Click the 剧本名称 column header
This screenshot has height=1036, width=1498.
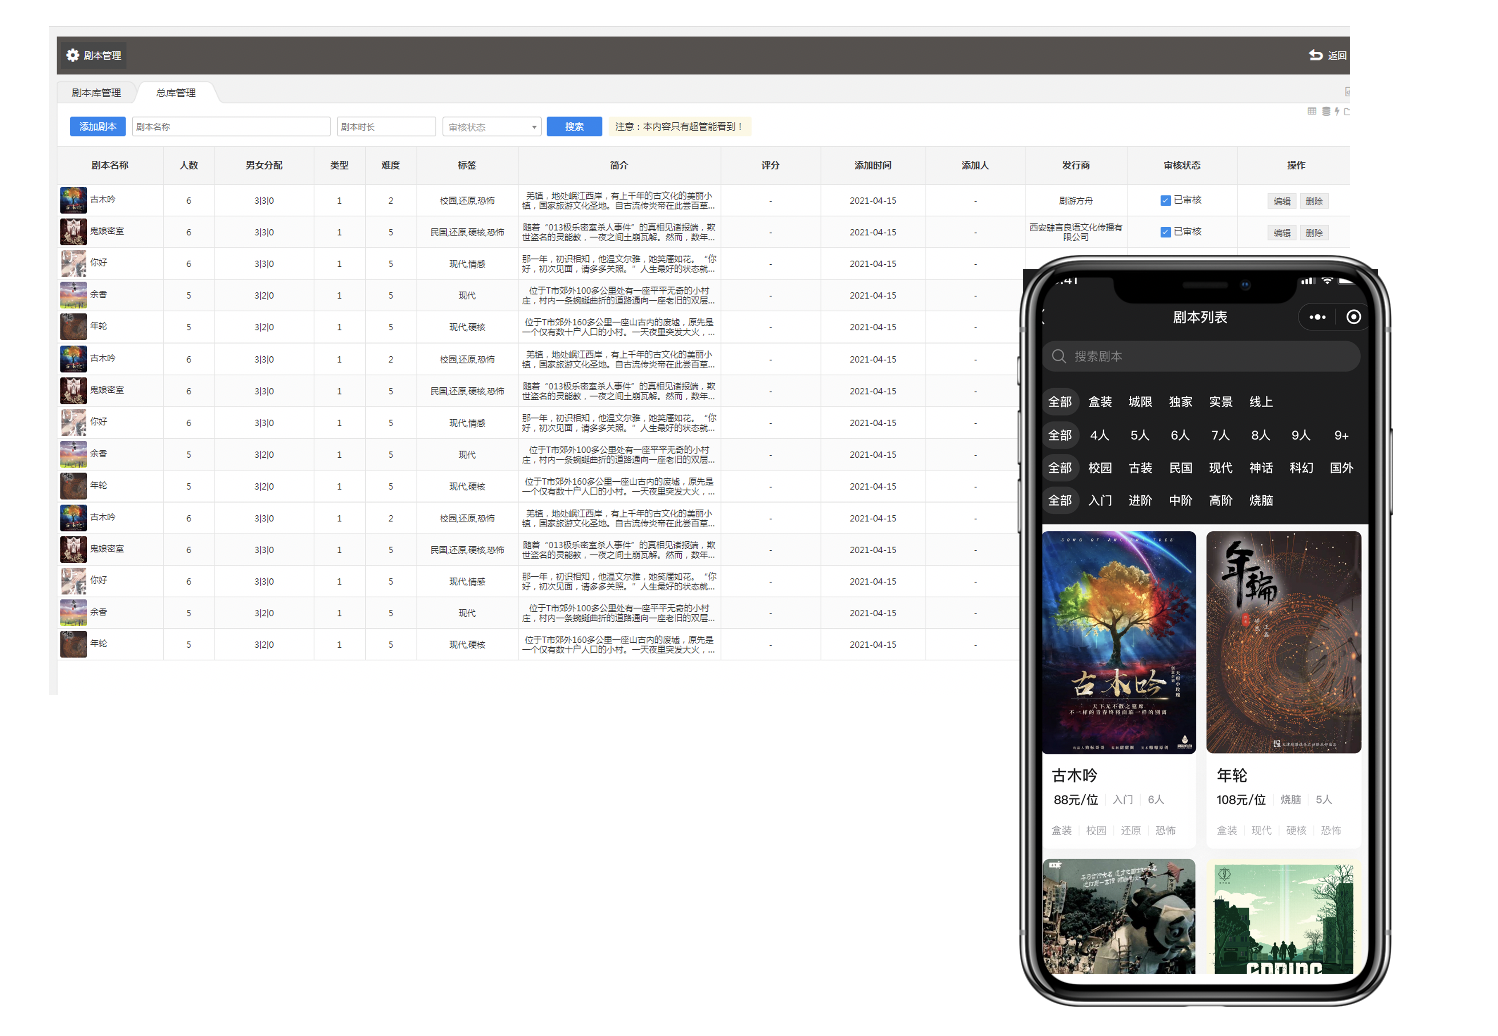click(x=110, y=166)
